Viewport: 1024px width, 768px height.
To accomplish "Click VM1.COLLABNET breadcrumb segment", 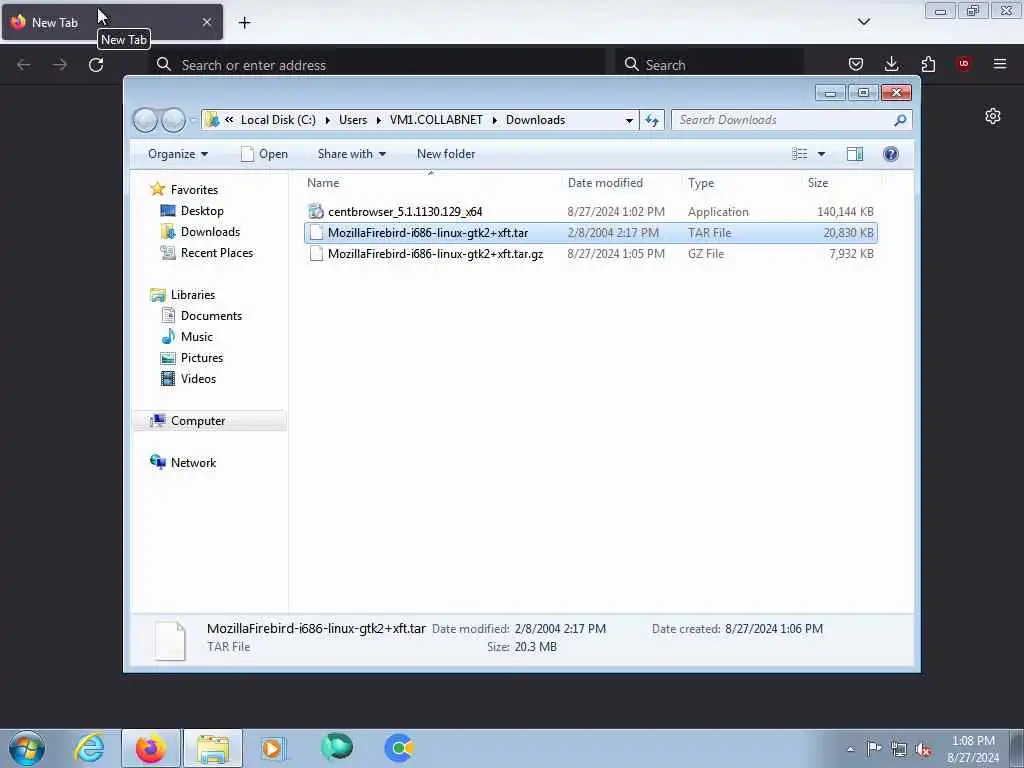I will [x=436, y=120].
